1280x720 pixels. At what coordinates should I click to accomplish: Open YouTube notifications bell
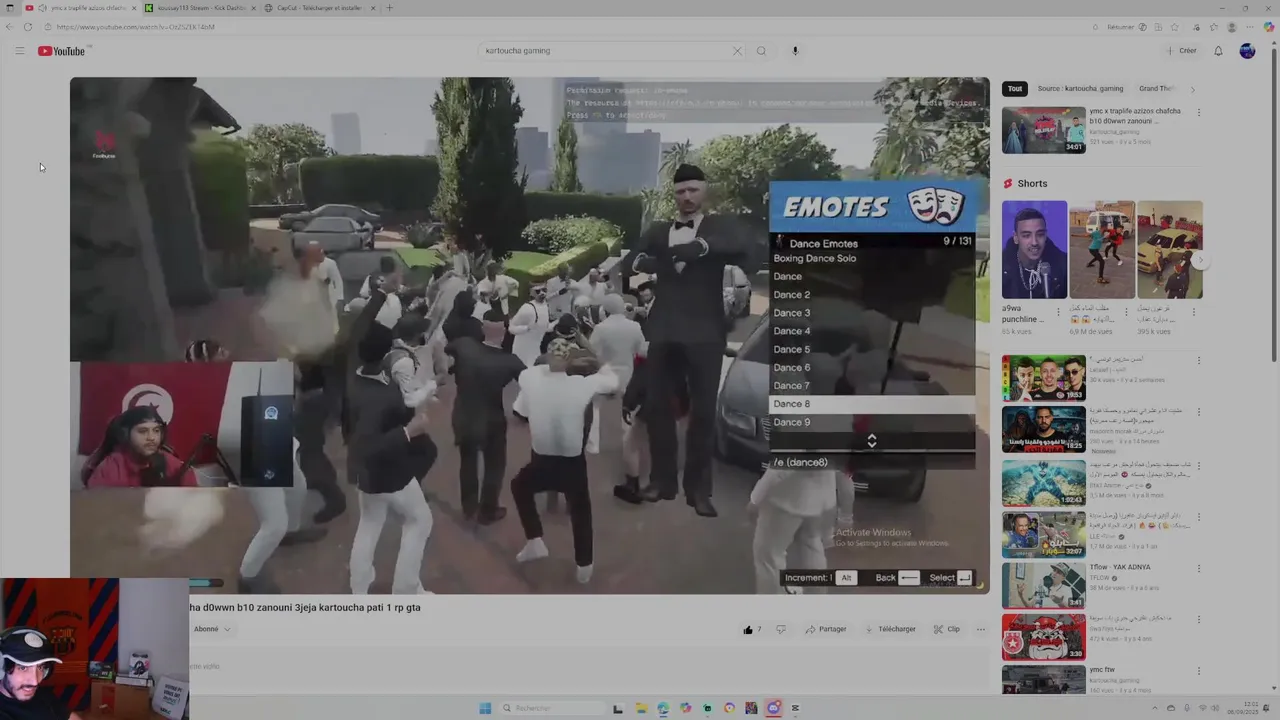point(1218,51)
